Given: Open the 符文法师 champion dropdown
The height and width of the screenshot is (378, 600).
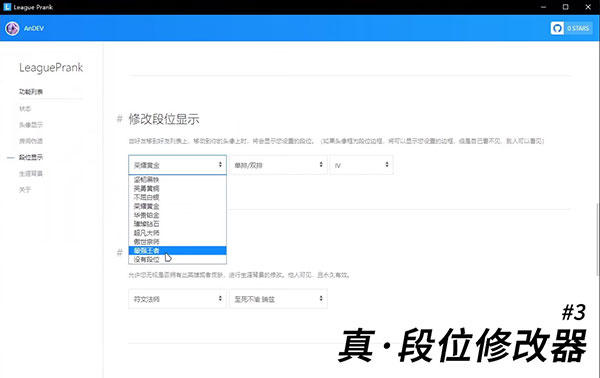Looking at the screenshot, I should click(x=178, y=299).
